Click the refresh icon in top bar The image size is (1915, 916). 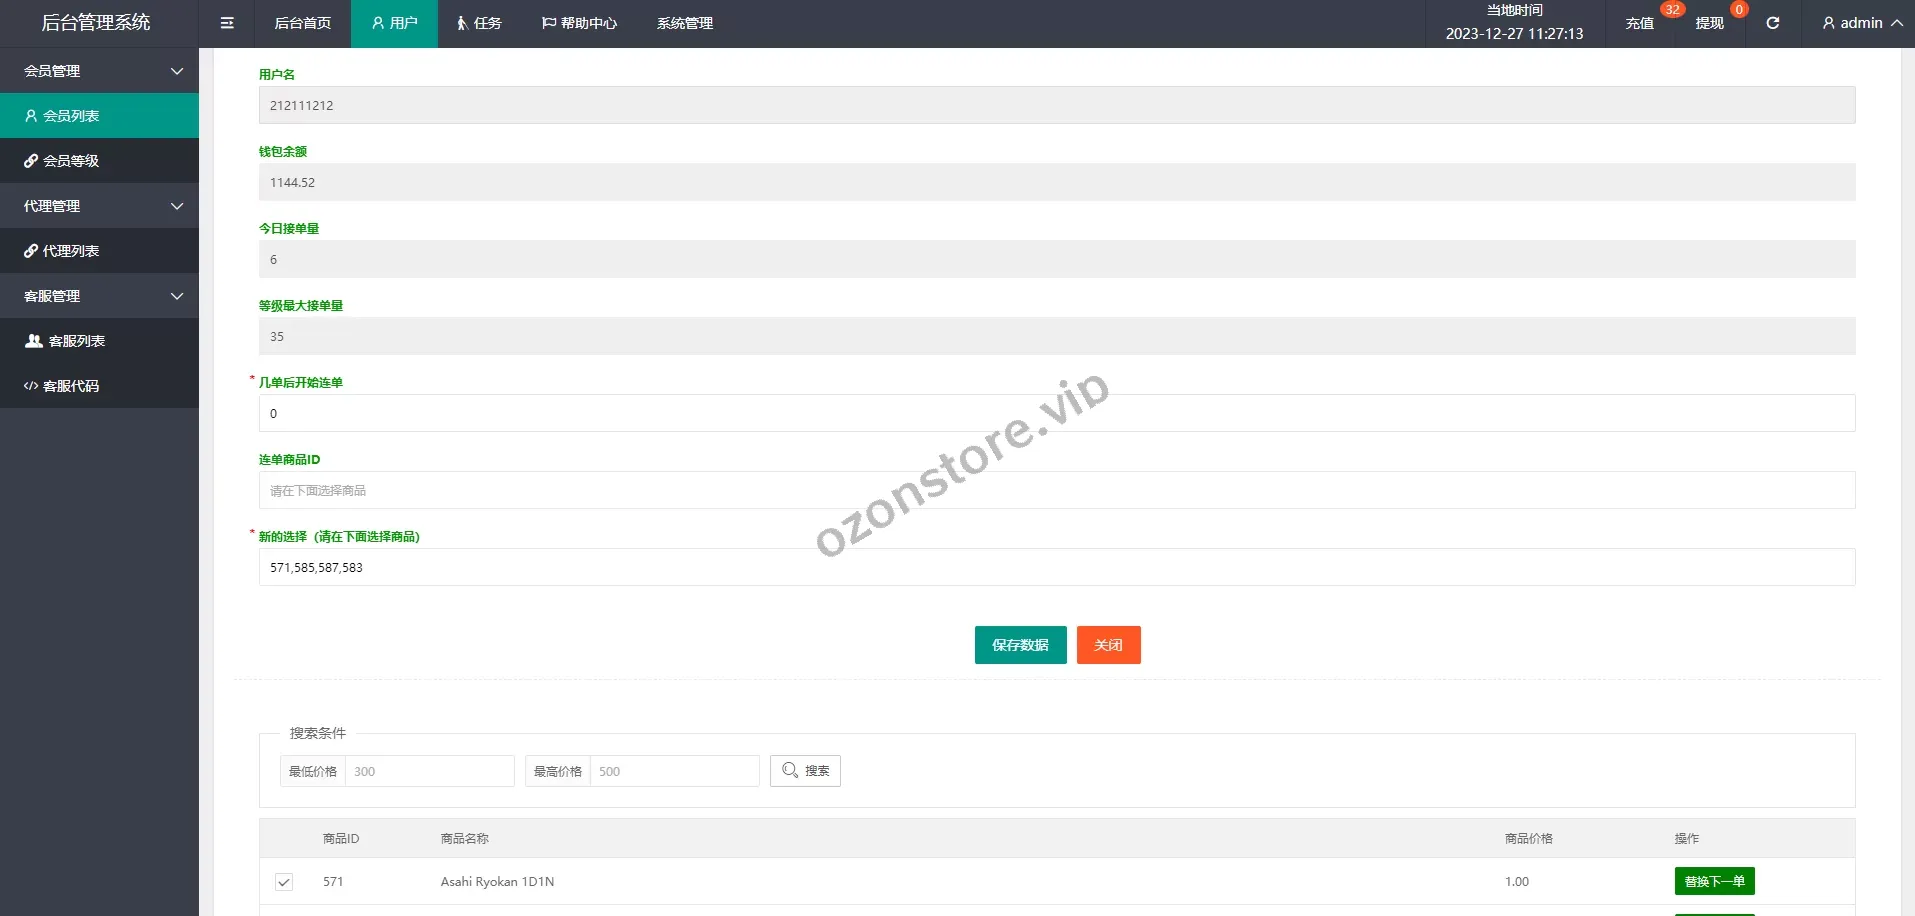(1772, 23)
